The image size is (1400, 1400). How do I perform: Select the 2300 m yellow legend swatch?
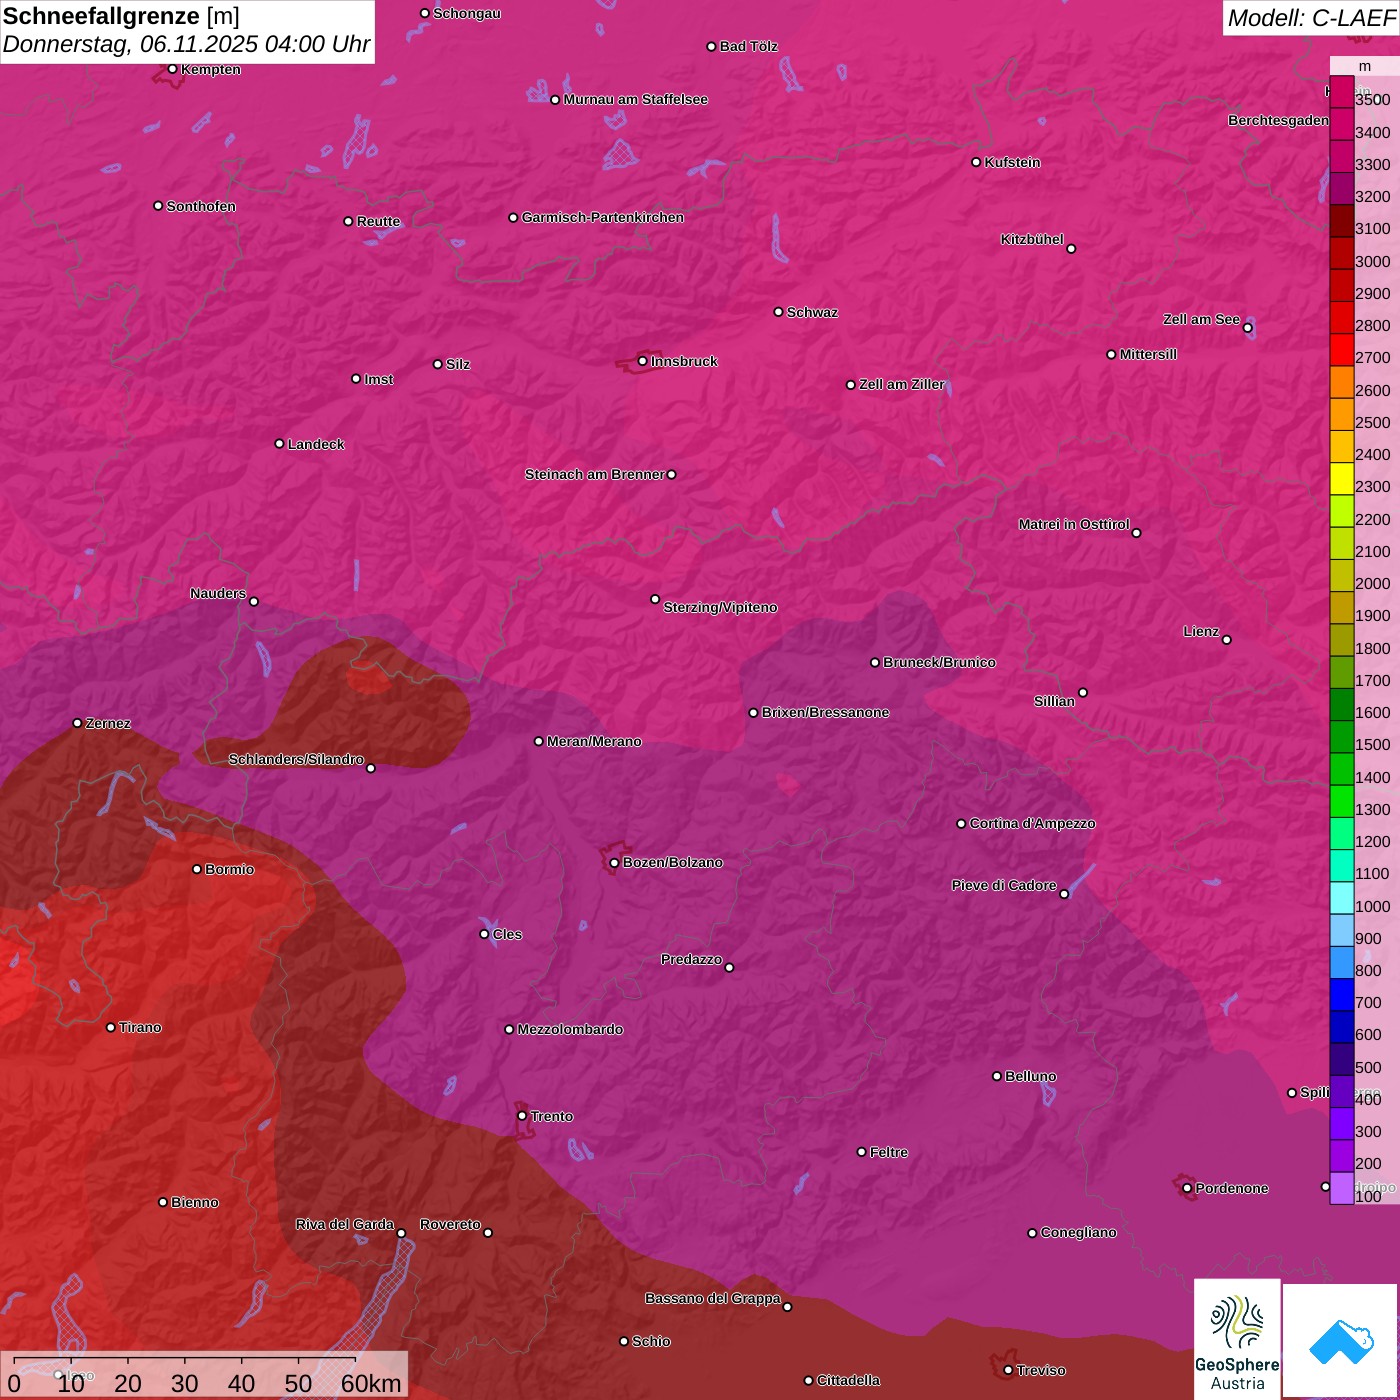click(x=1341, y=479)
